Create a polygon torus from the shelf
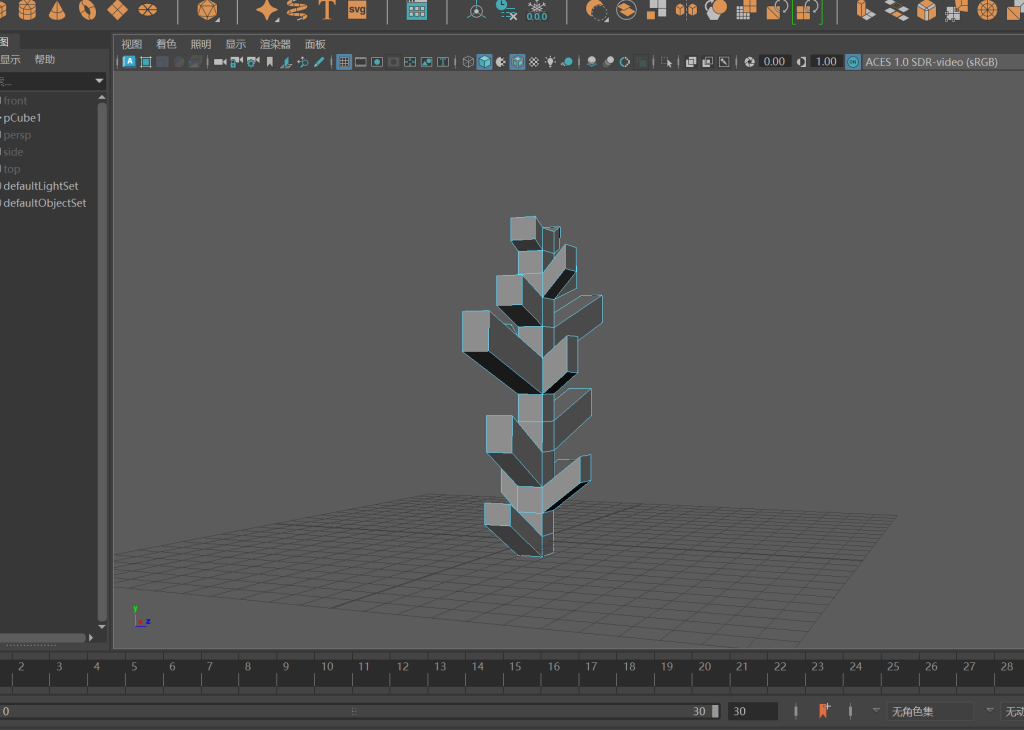This screenshot has width=1024, height=730. click(88, 10)
